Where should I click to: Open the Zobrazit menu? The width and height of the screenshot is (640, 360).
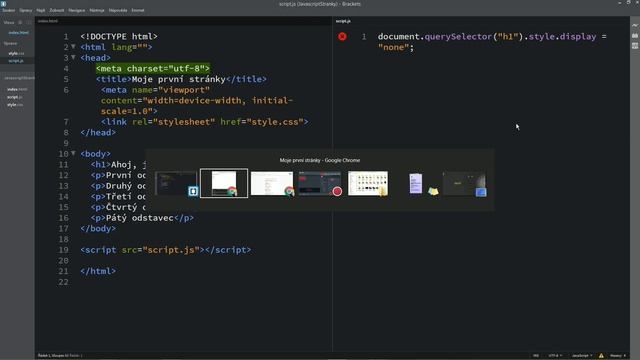click(57, 10)
